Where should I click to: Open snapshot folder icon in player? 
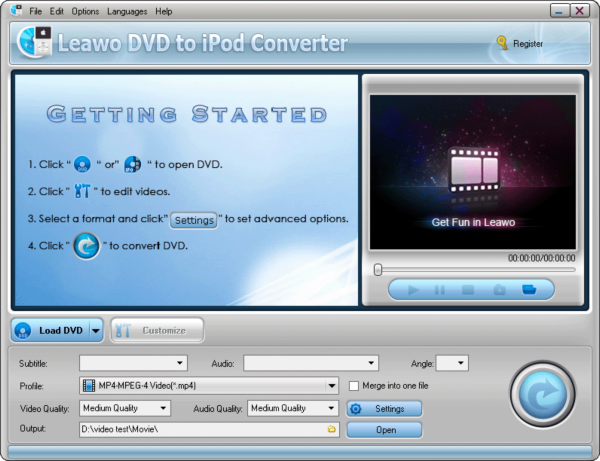pos(530,290)
